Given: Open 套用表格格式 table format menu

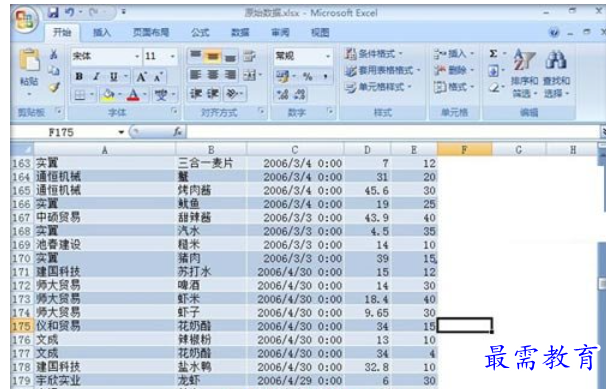Looking at the screenshot, I should click(382, 70).
